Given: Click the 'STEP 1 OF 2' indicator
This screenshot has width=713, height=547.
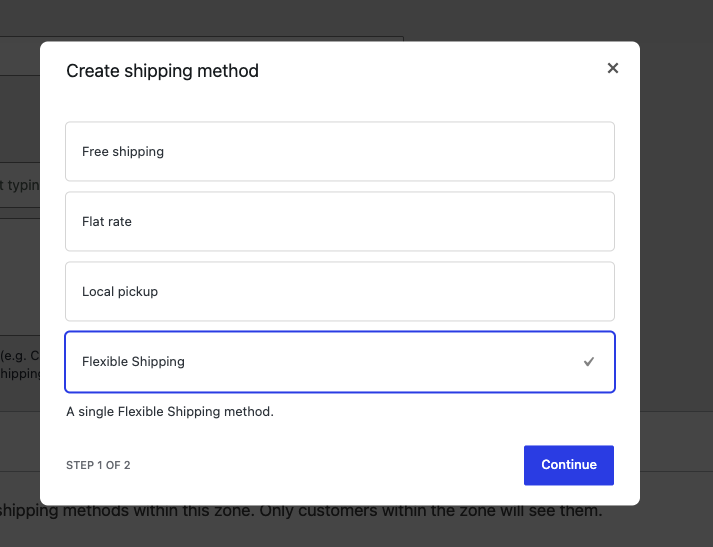Looking at the screenshot, I should point(98,465).
